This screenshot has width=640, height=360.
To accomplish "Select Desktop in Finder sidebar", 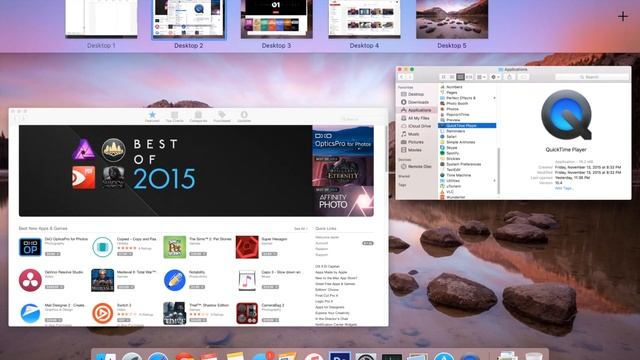I will tap(416, 94).
